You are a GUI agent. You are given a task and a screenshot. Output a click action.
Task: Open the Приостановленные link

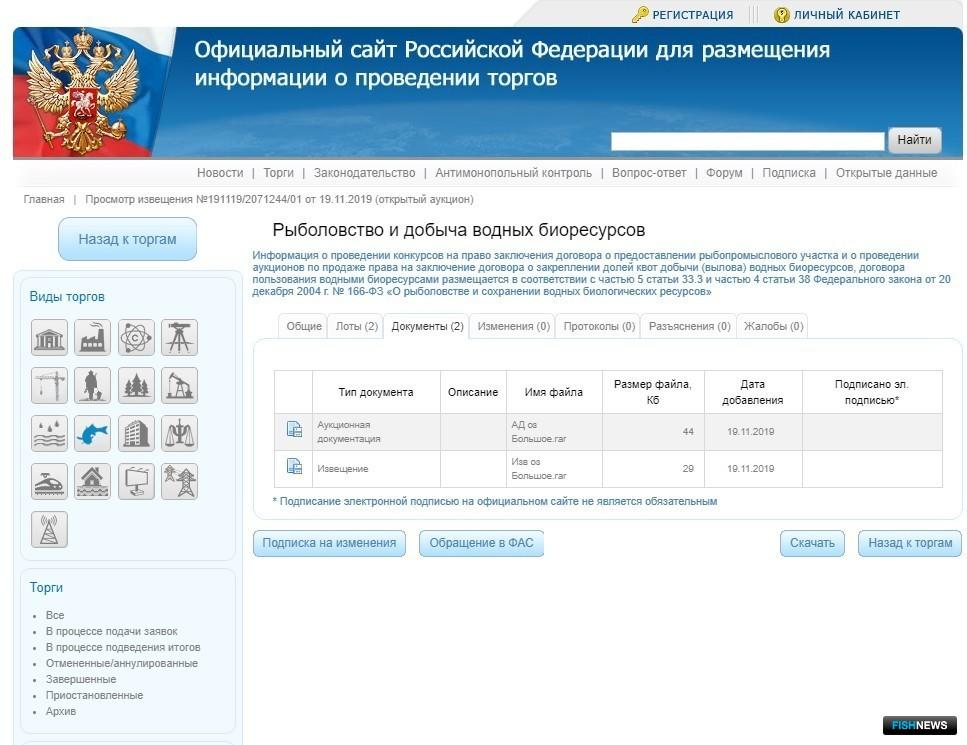[x=94, y=695]
